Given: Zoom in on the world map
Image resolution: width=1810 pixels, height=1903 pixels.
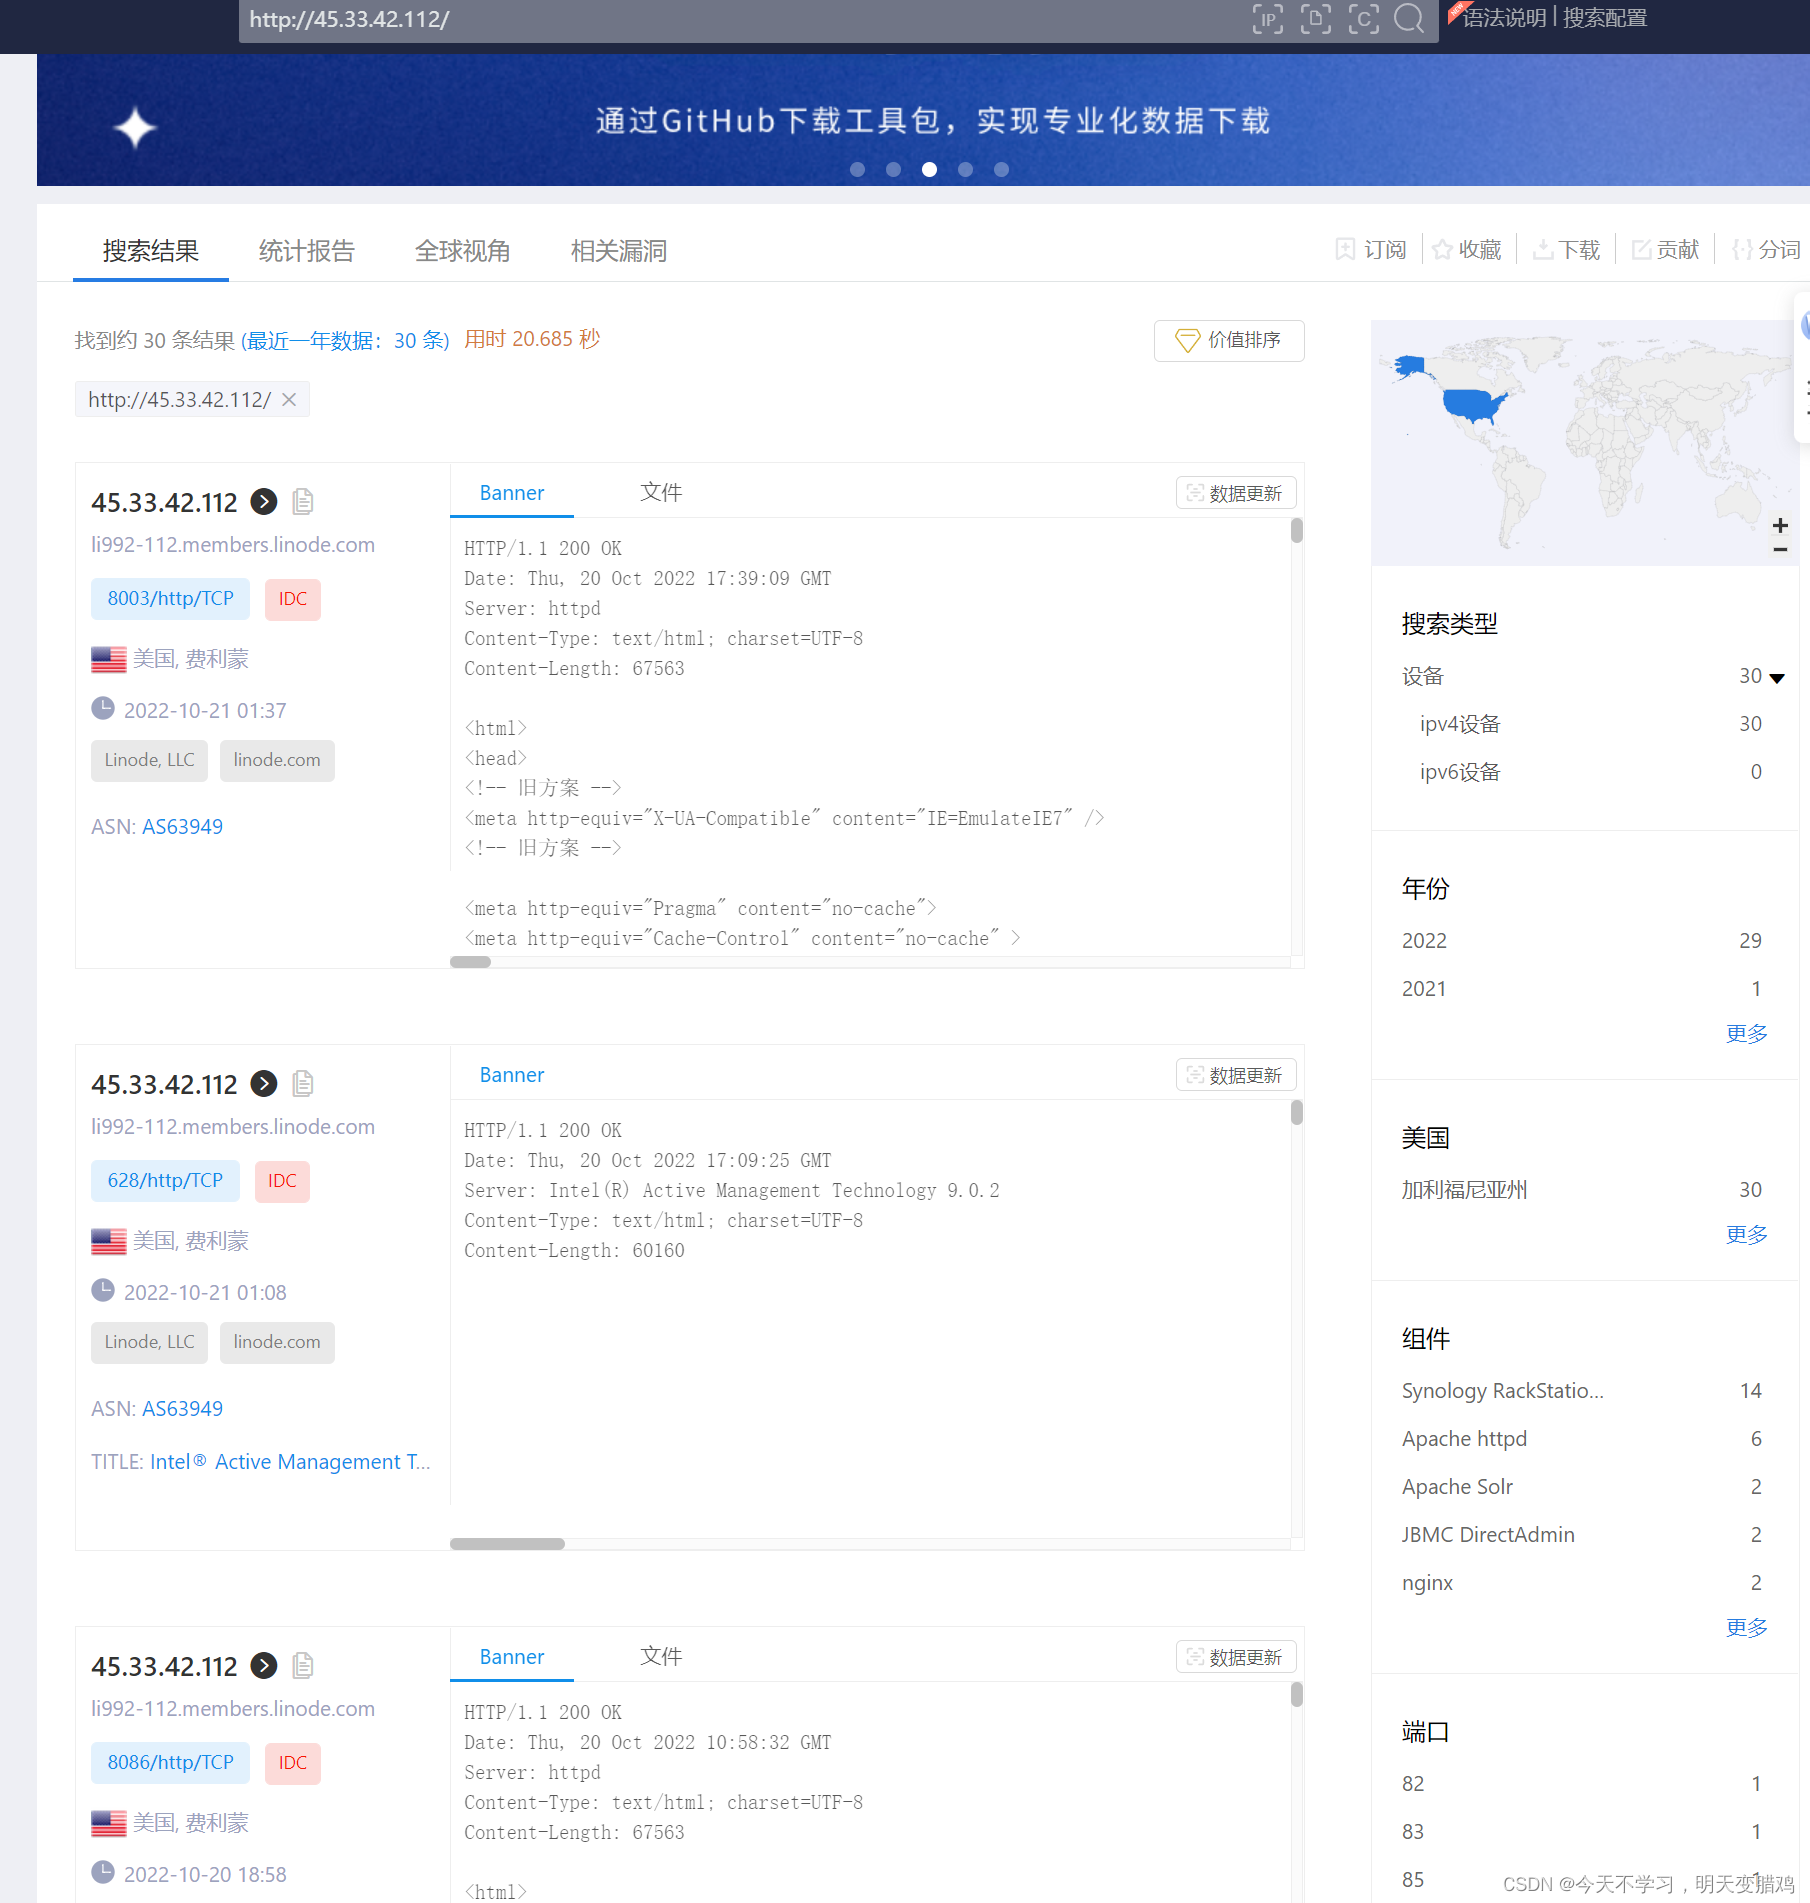Looking at the screenshot, I should click(x=1780, y=525).
